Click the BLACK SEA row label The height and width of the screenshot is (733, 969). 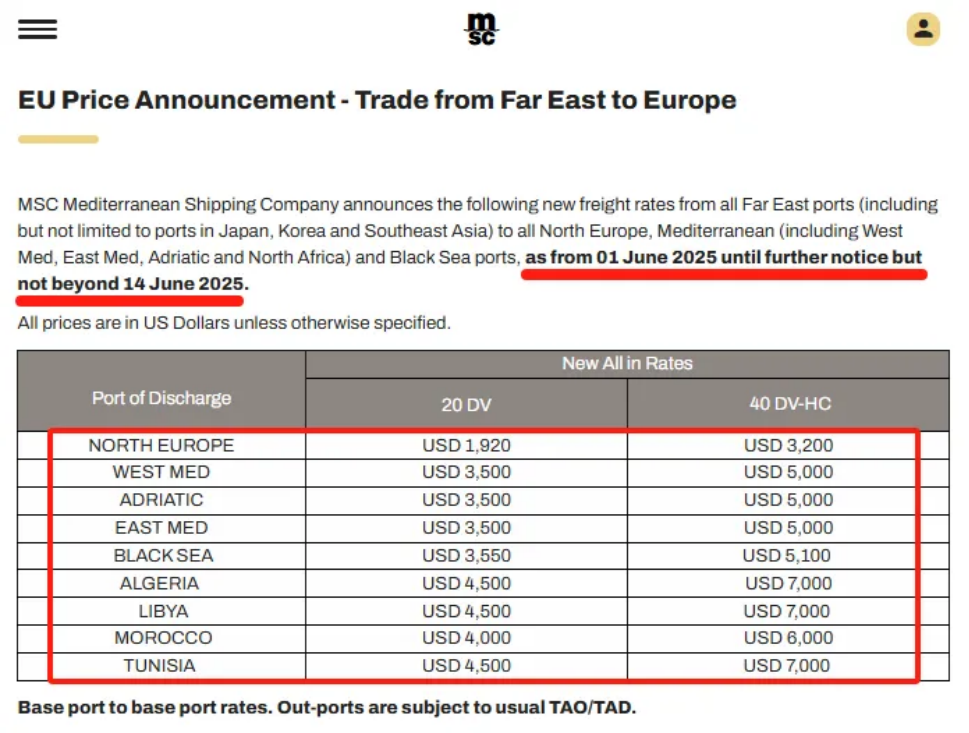163,555
